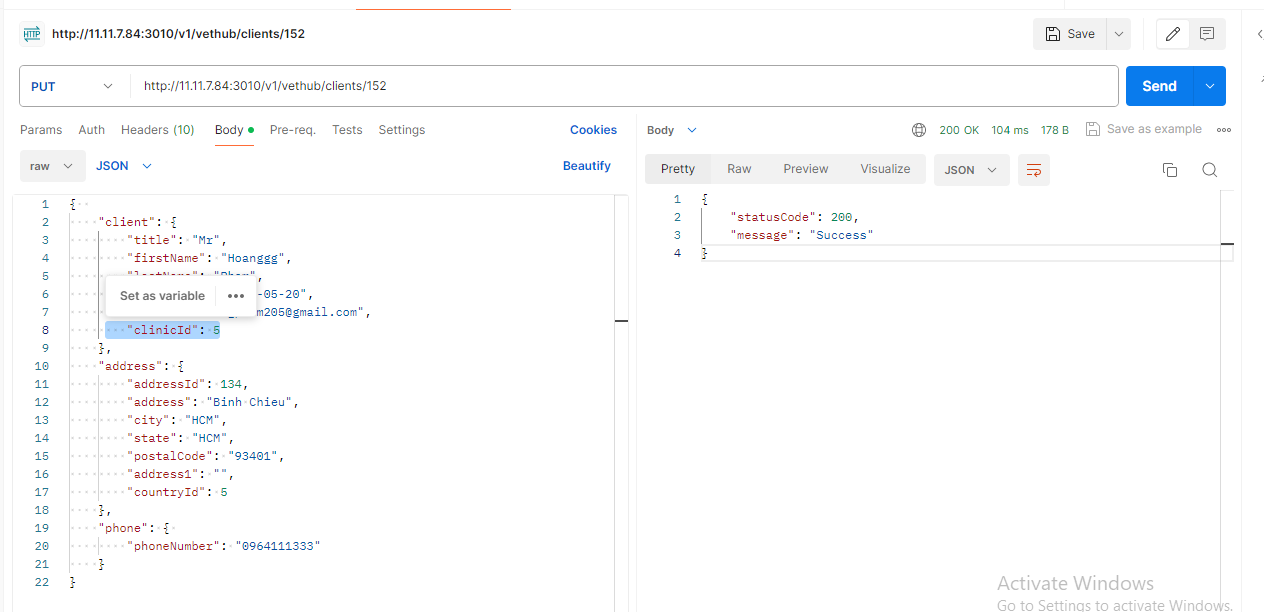Click the highlighted "clinicId": 5 line
1264x612 pixels.
(x=162, y=330)
